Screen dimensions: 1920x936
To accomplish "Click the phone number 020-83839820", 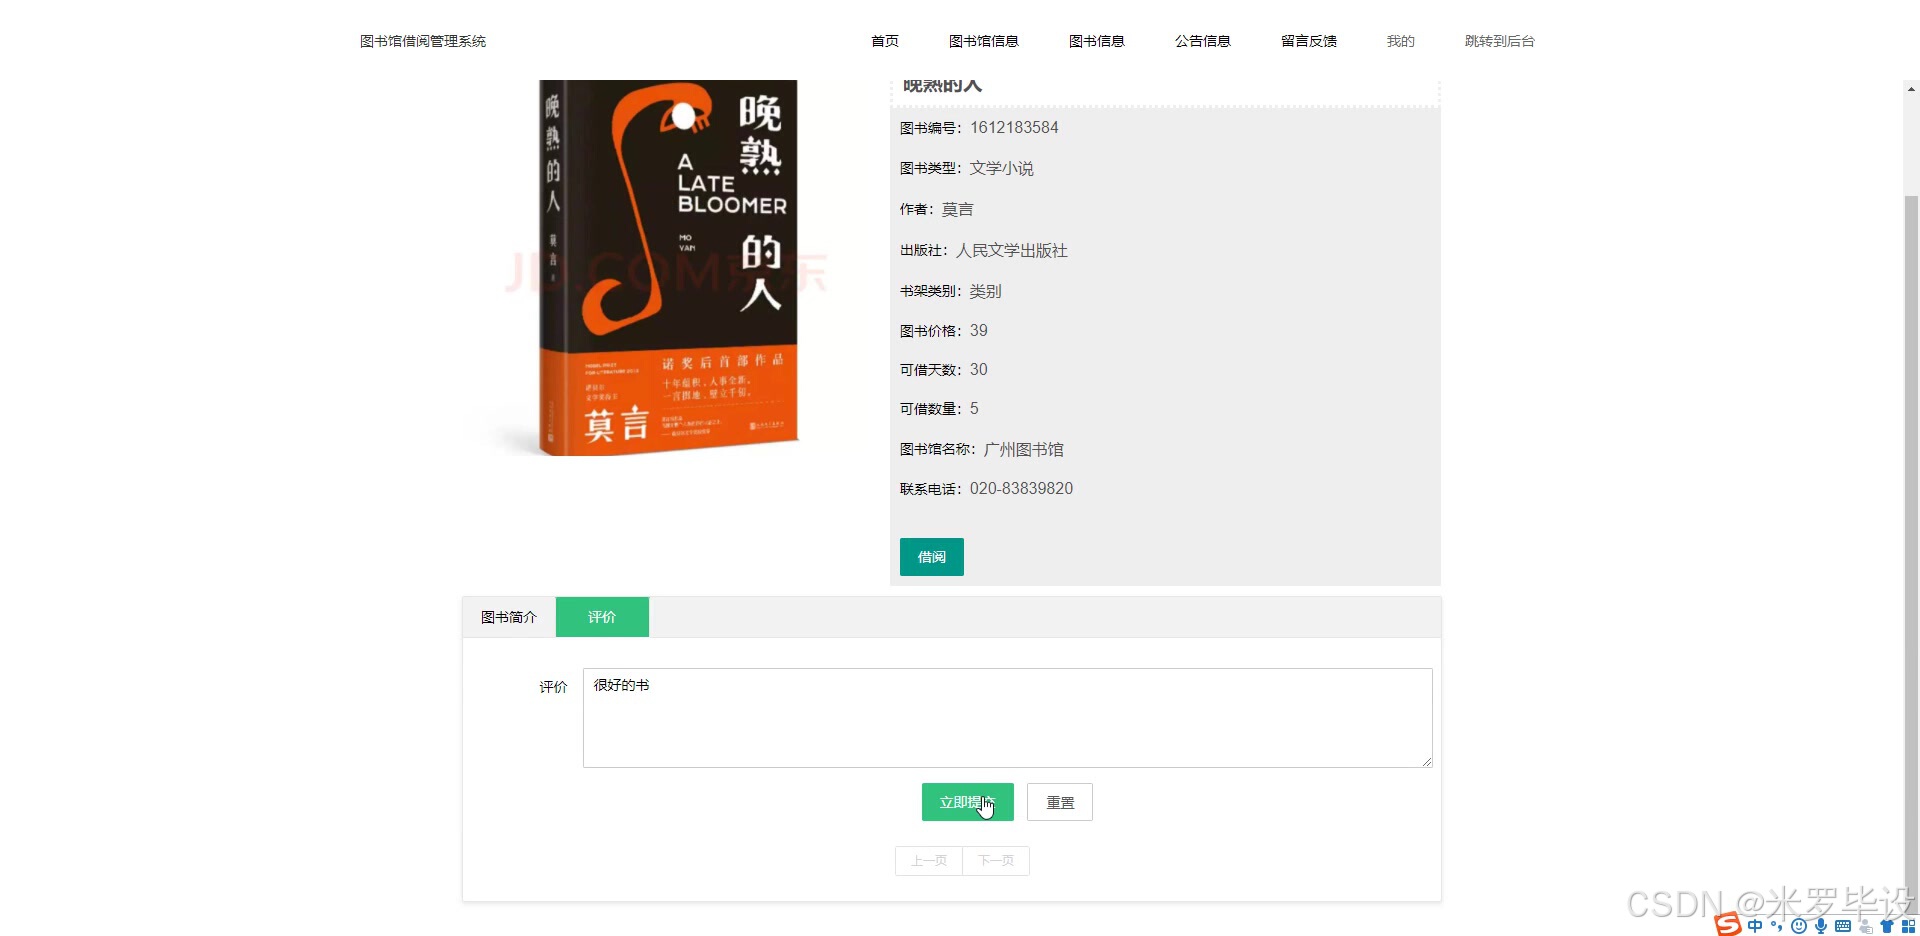I will (x=1021, y=488).
